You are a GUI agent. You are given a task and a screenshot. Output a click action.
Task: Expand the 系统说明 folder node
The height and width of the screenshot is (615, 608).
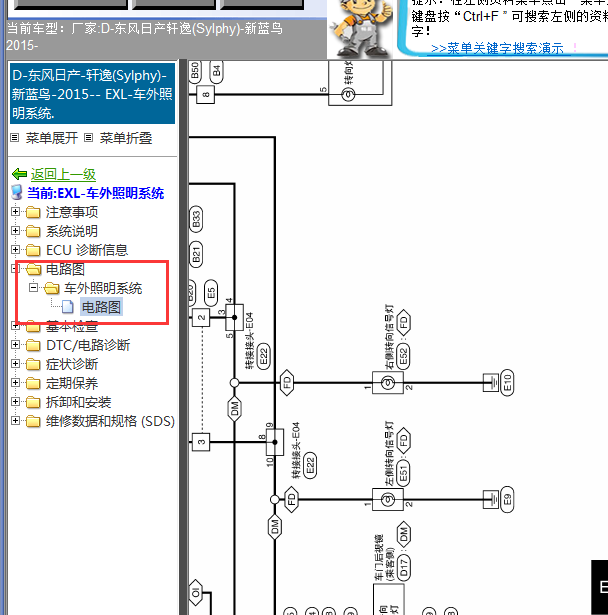coord(15,231)
